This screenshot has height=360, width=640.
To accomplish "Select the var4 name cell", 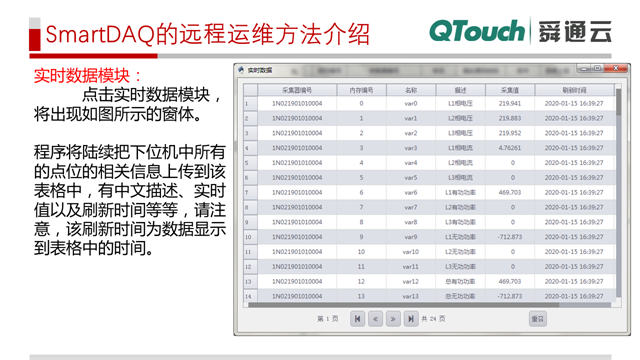I will (x=411, y=163).
